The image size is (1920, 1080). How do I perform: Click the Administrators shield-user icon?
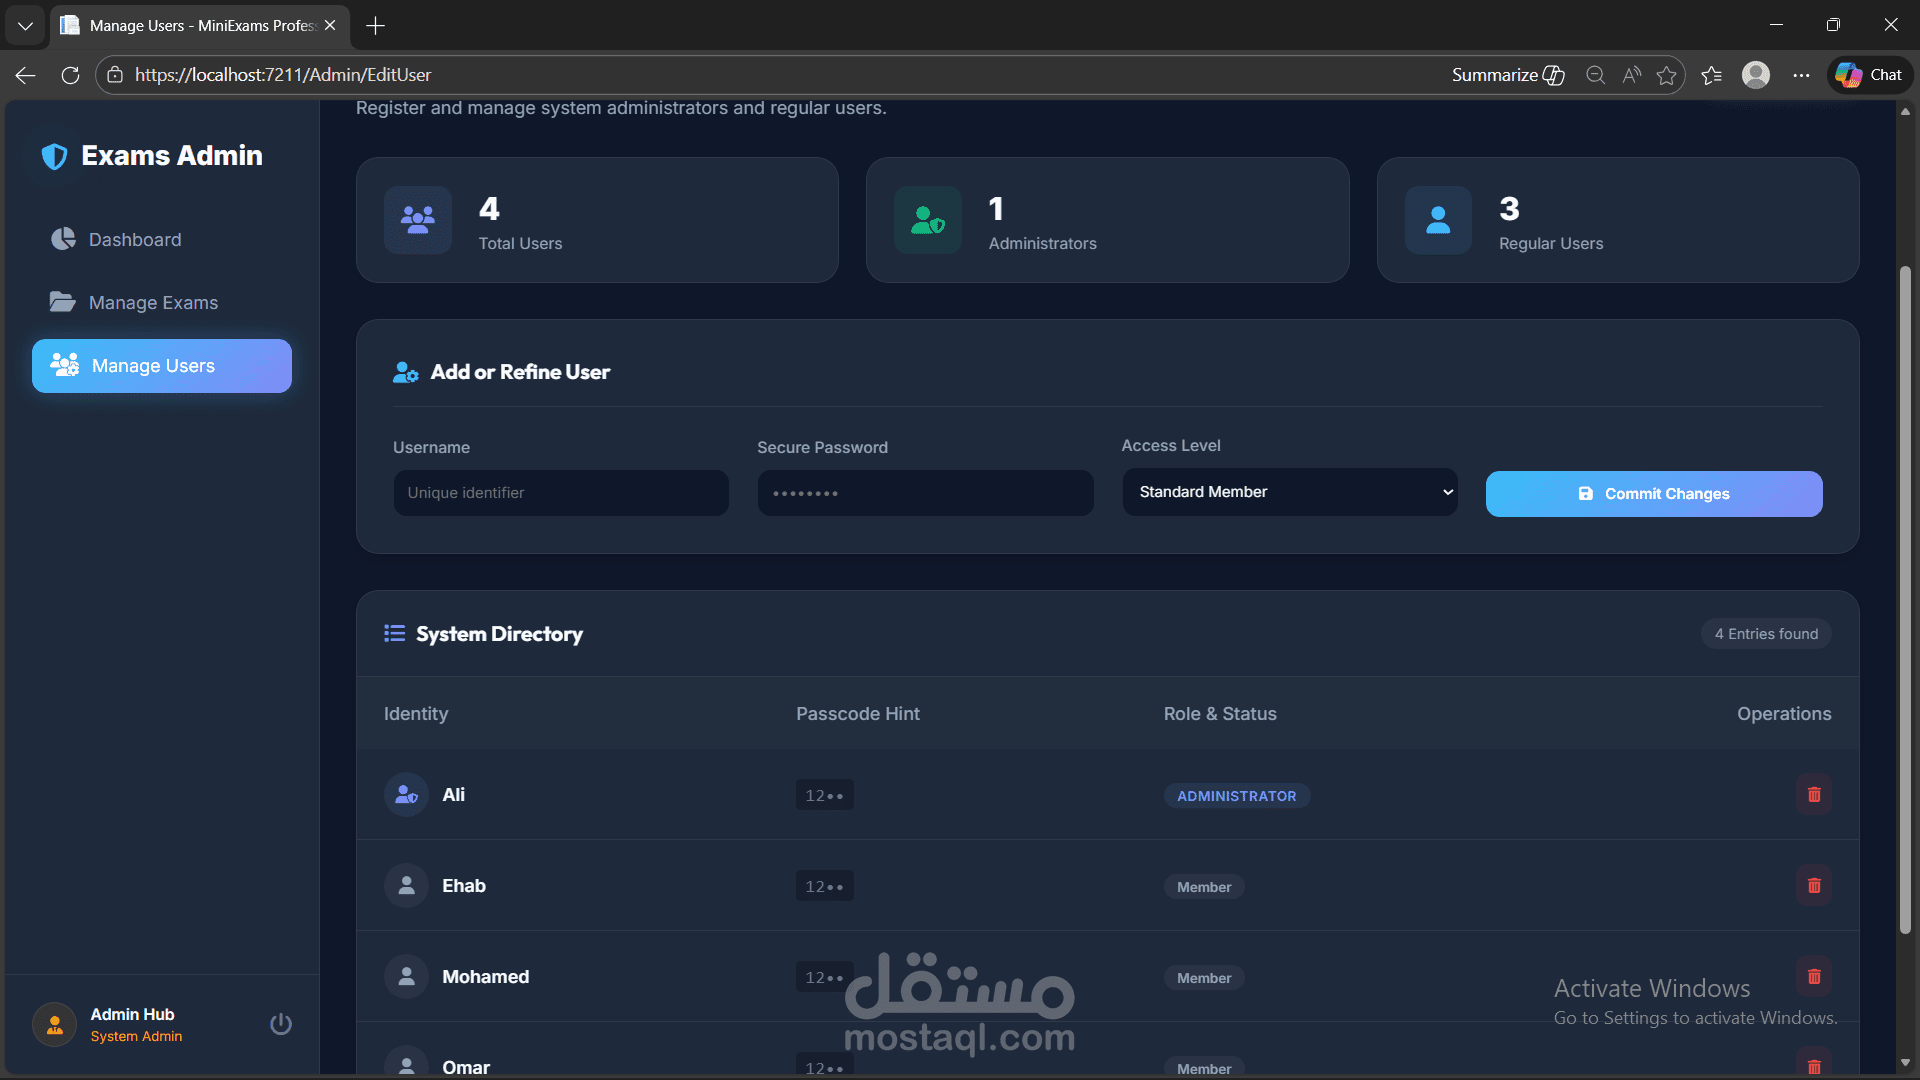tap(927, 220)
